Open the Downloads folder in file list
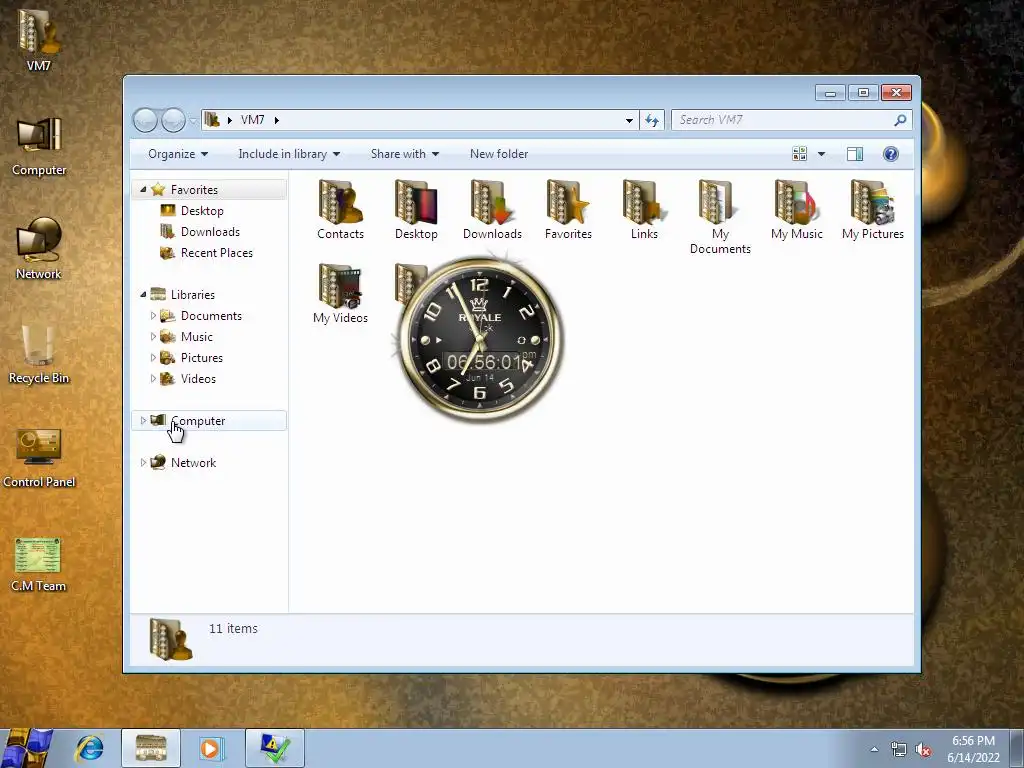 (x=492, y=210)
